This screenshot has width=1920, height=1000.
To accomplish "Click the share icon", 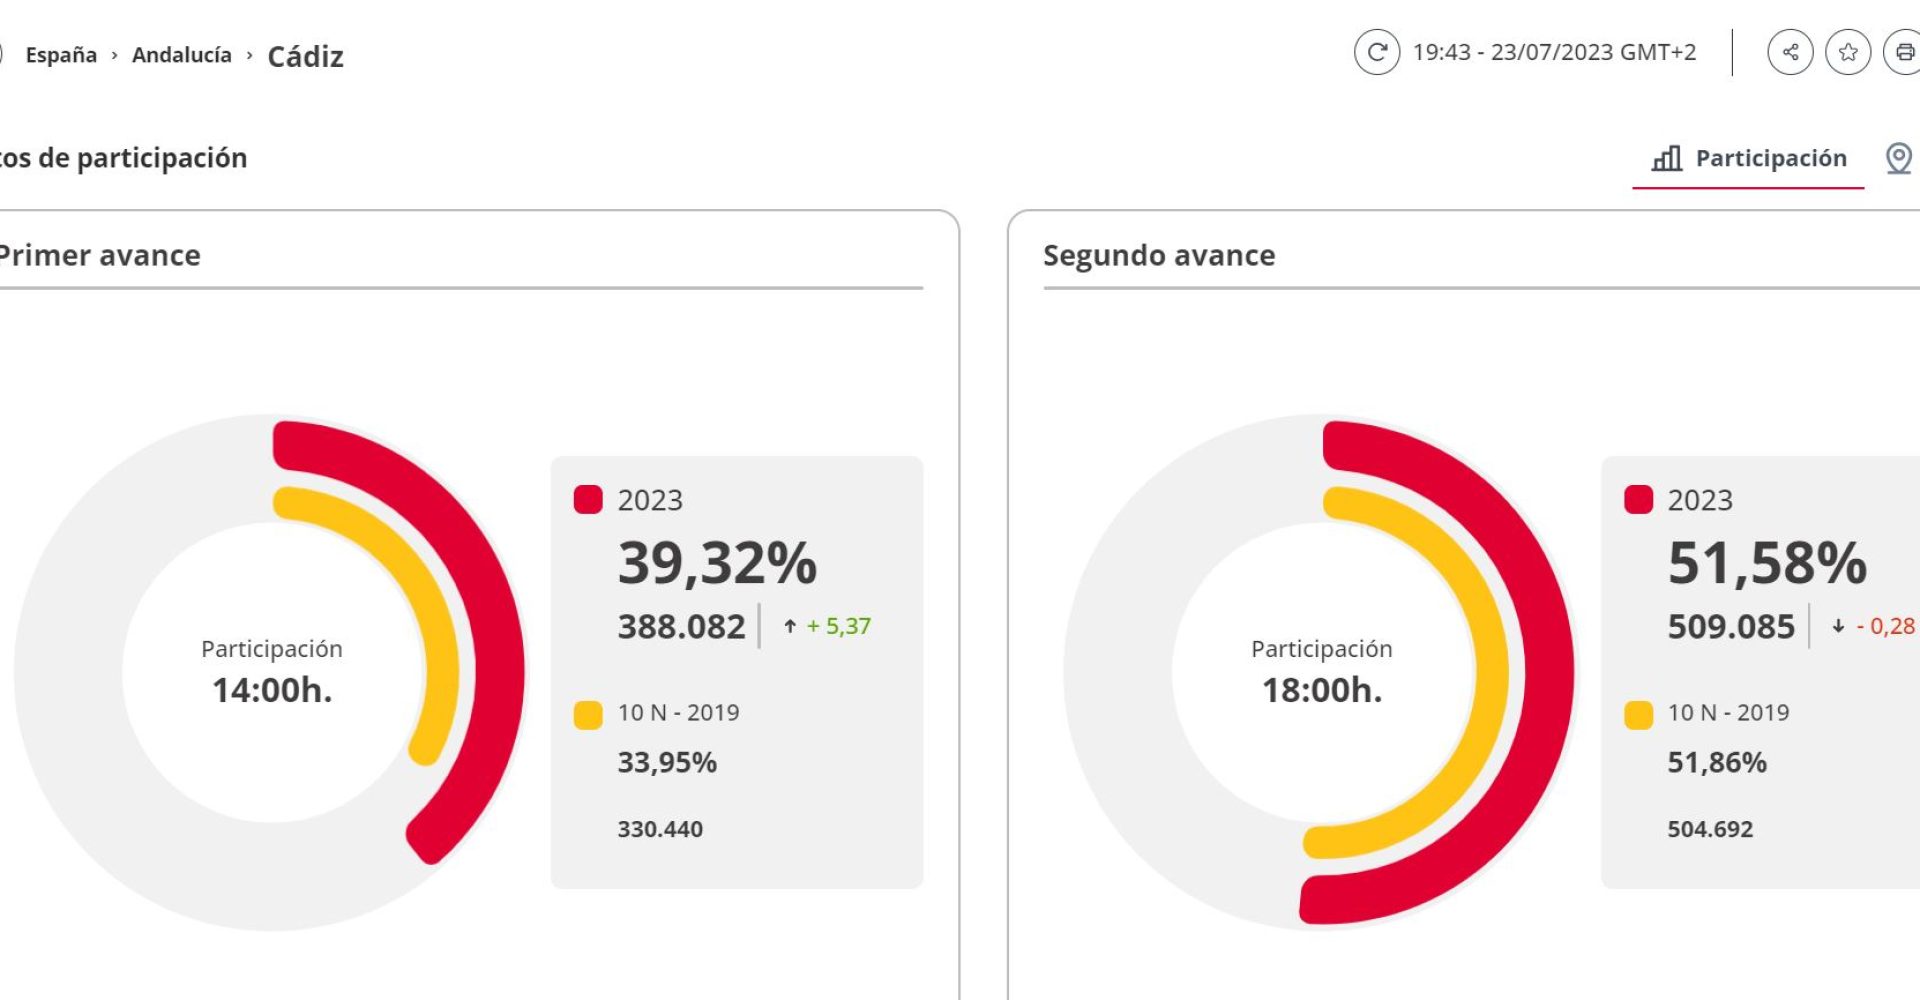I will click(x=1790, y=53).
